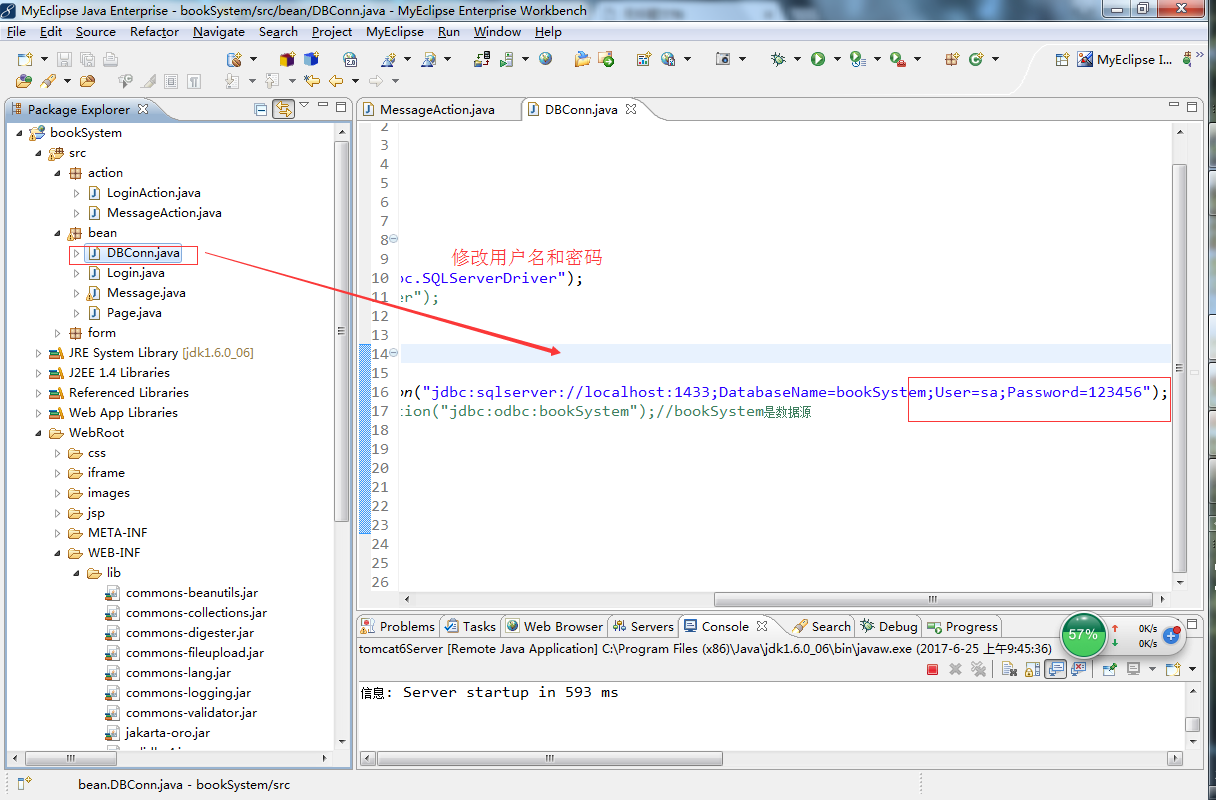Click the Clear Console icon
Image resolution: width=1216 pixels, height=800 pixels.
1007,669
